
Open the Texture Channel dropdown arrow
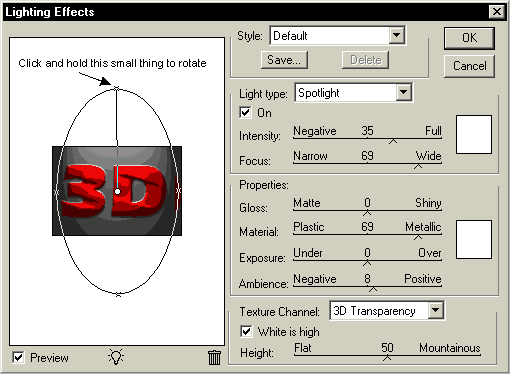pos(436,311)
